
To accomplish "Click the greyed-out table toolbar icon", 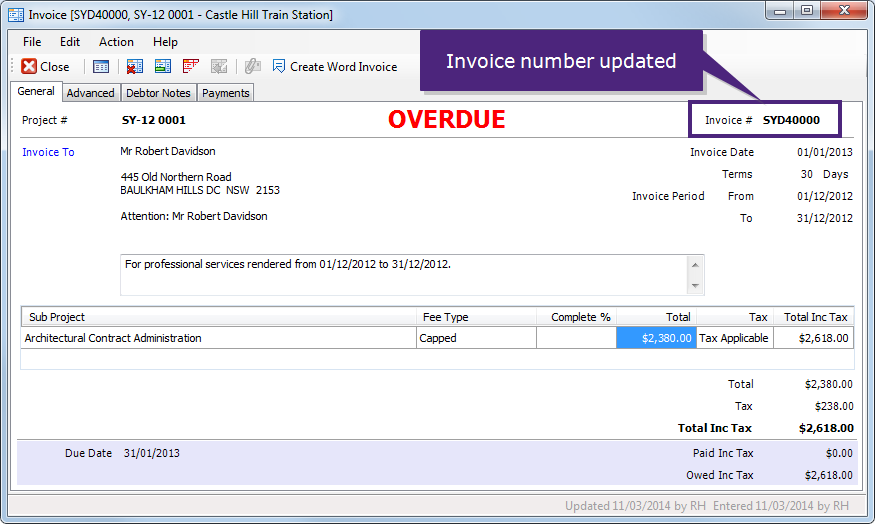I will [218, 67].
